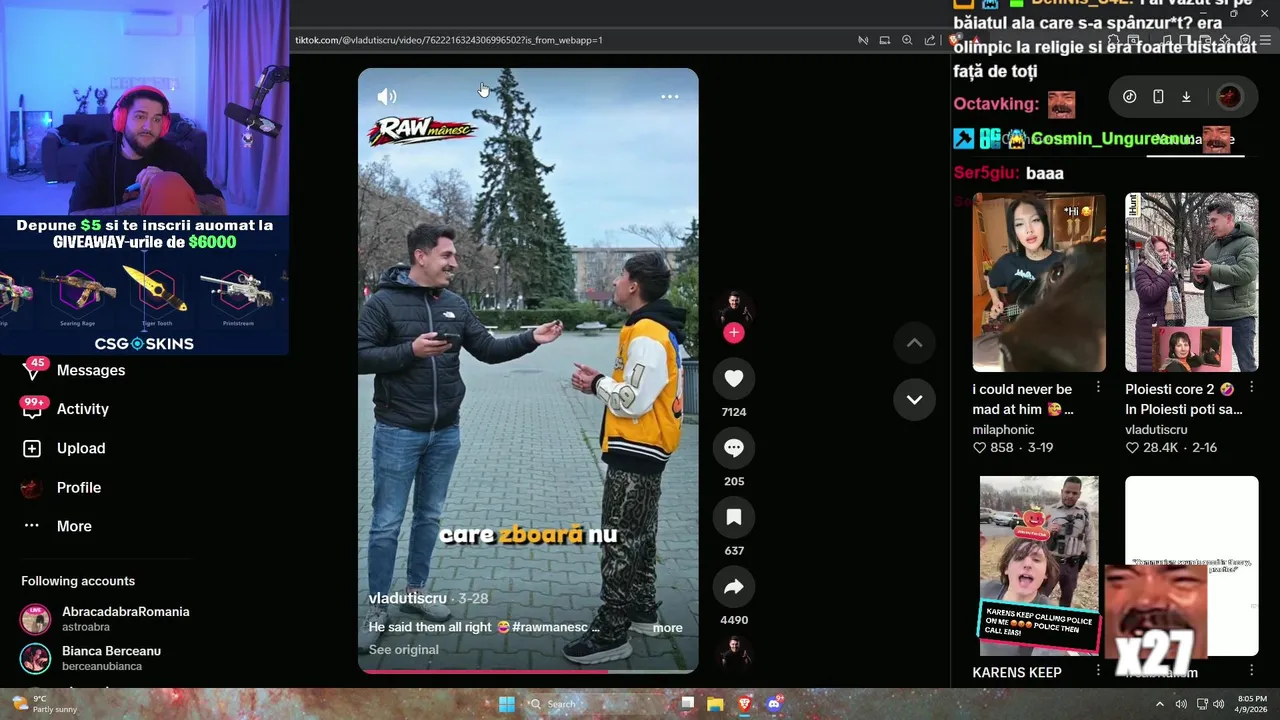The width and height of the screenshot is (1280, 720).
Task: Open options for the 'KARENS KEEP' video
Action: tap(1098, 671)
